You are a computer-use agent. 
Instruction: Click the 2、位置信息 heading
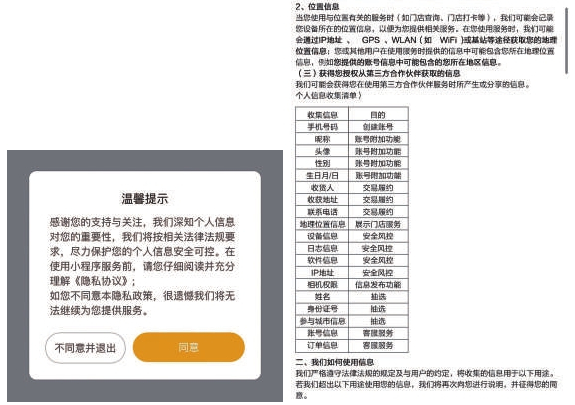317,6
